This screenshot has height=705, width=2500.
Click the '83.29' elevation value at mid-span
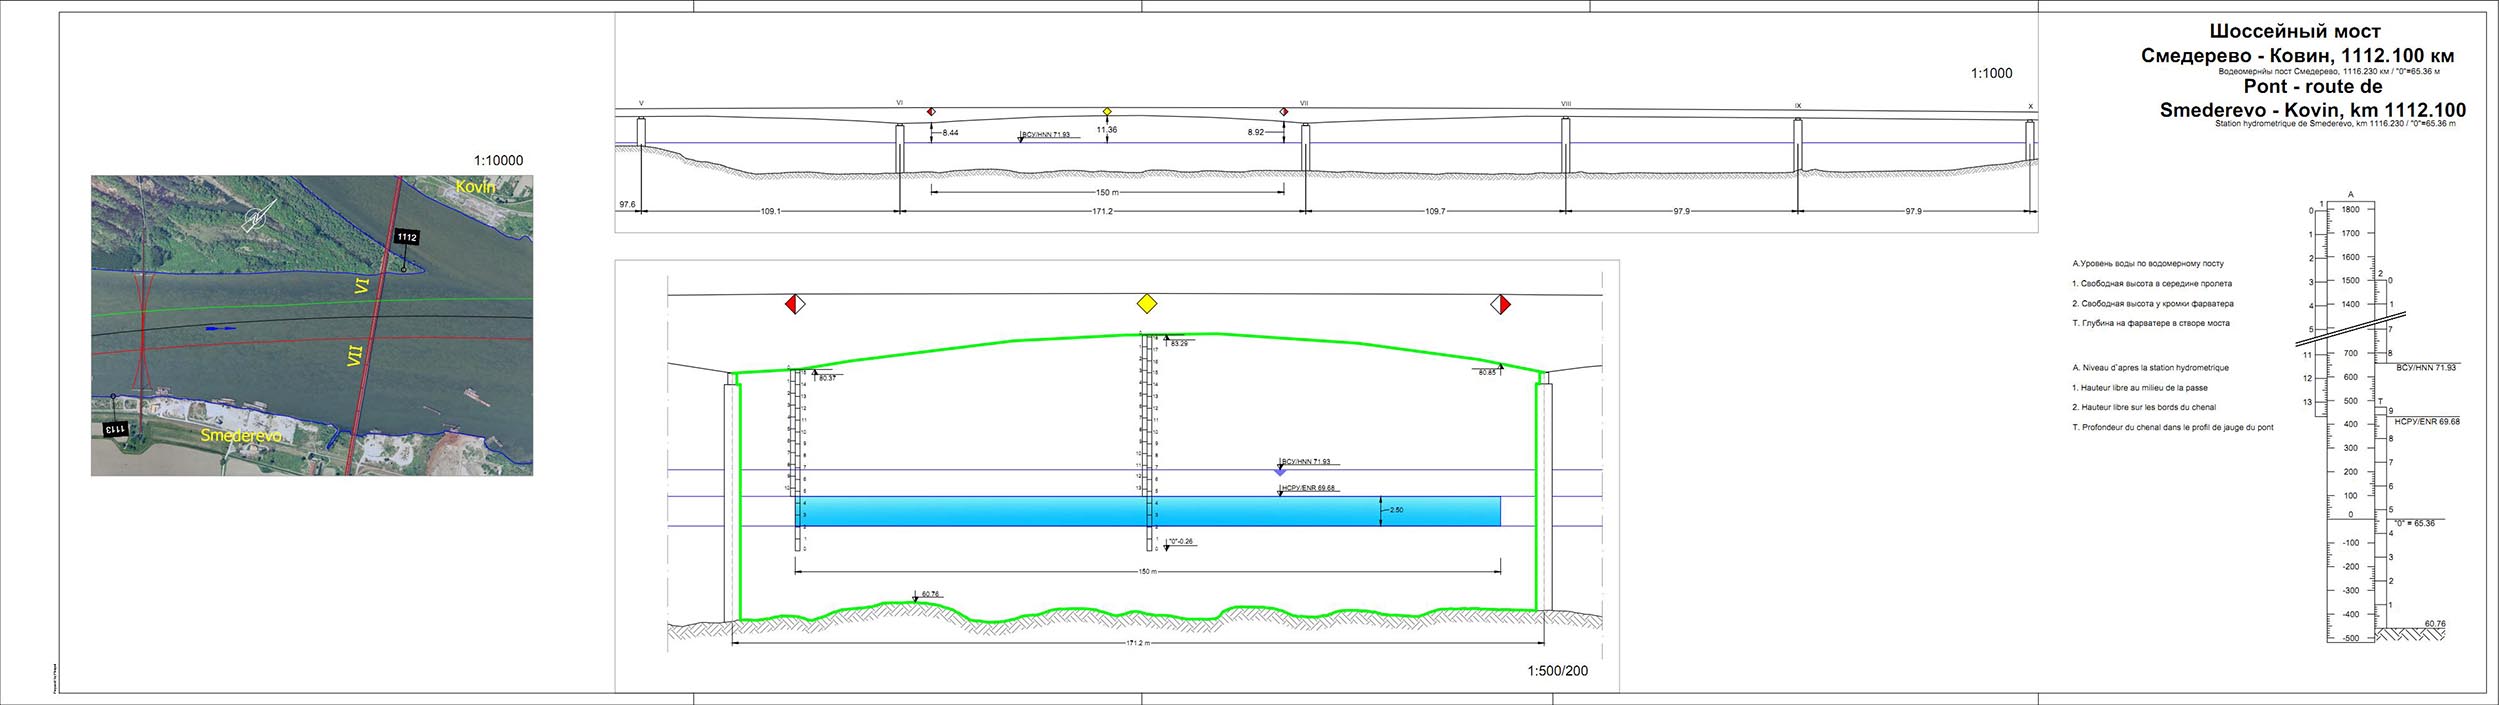pyautogui.click(x=1179, y=344)
